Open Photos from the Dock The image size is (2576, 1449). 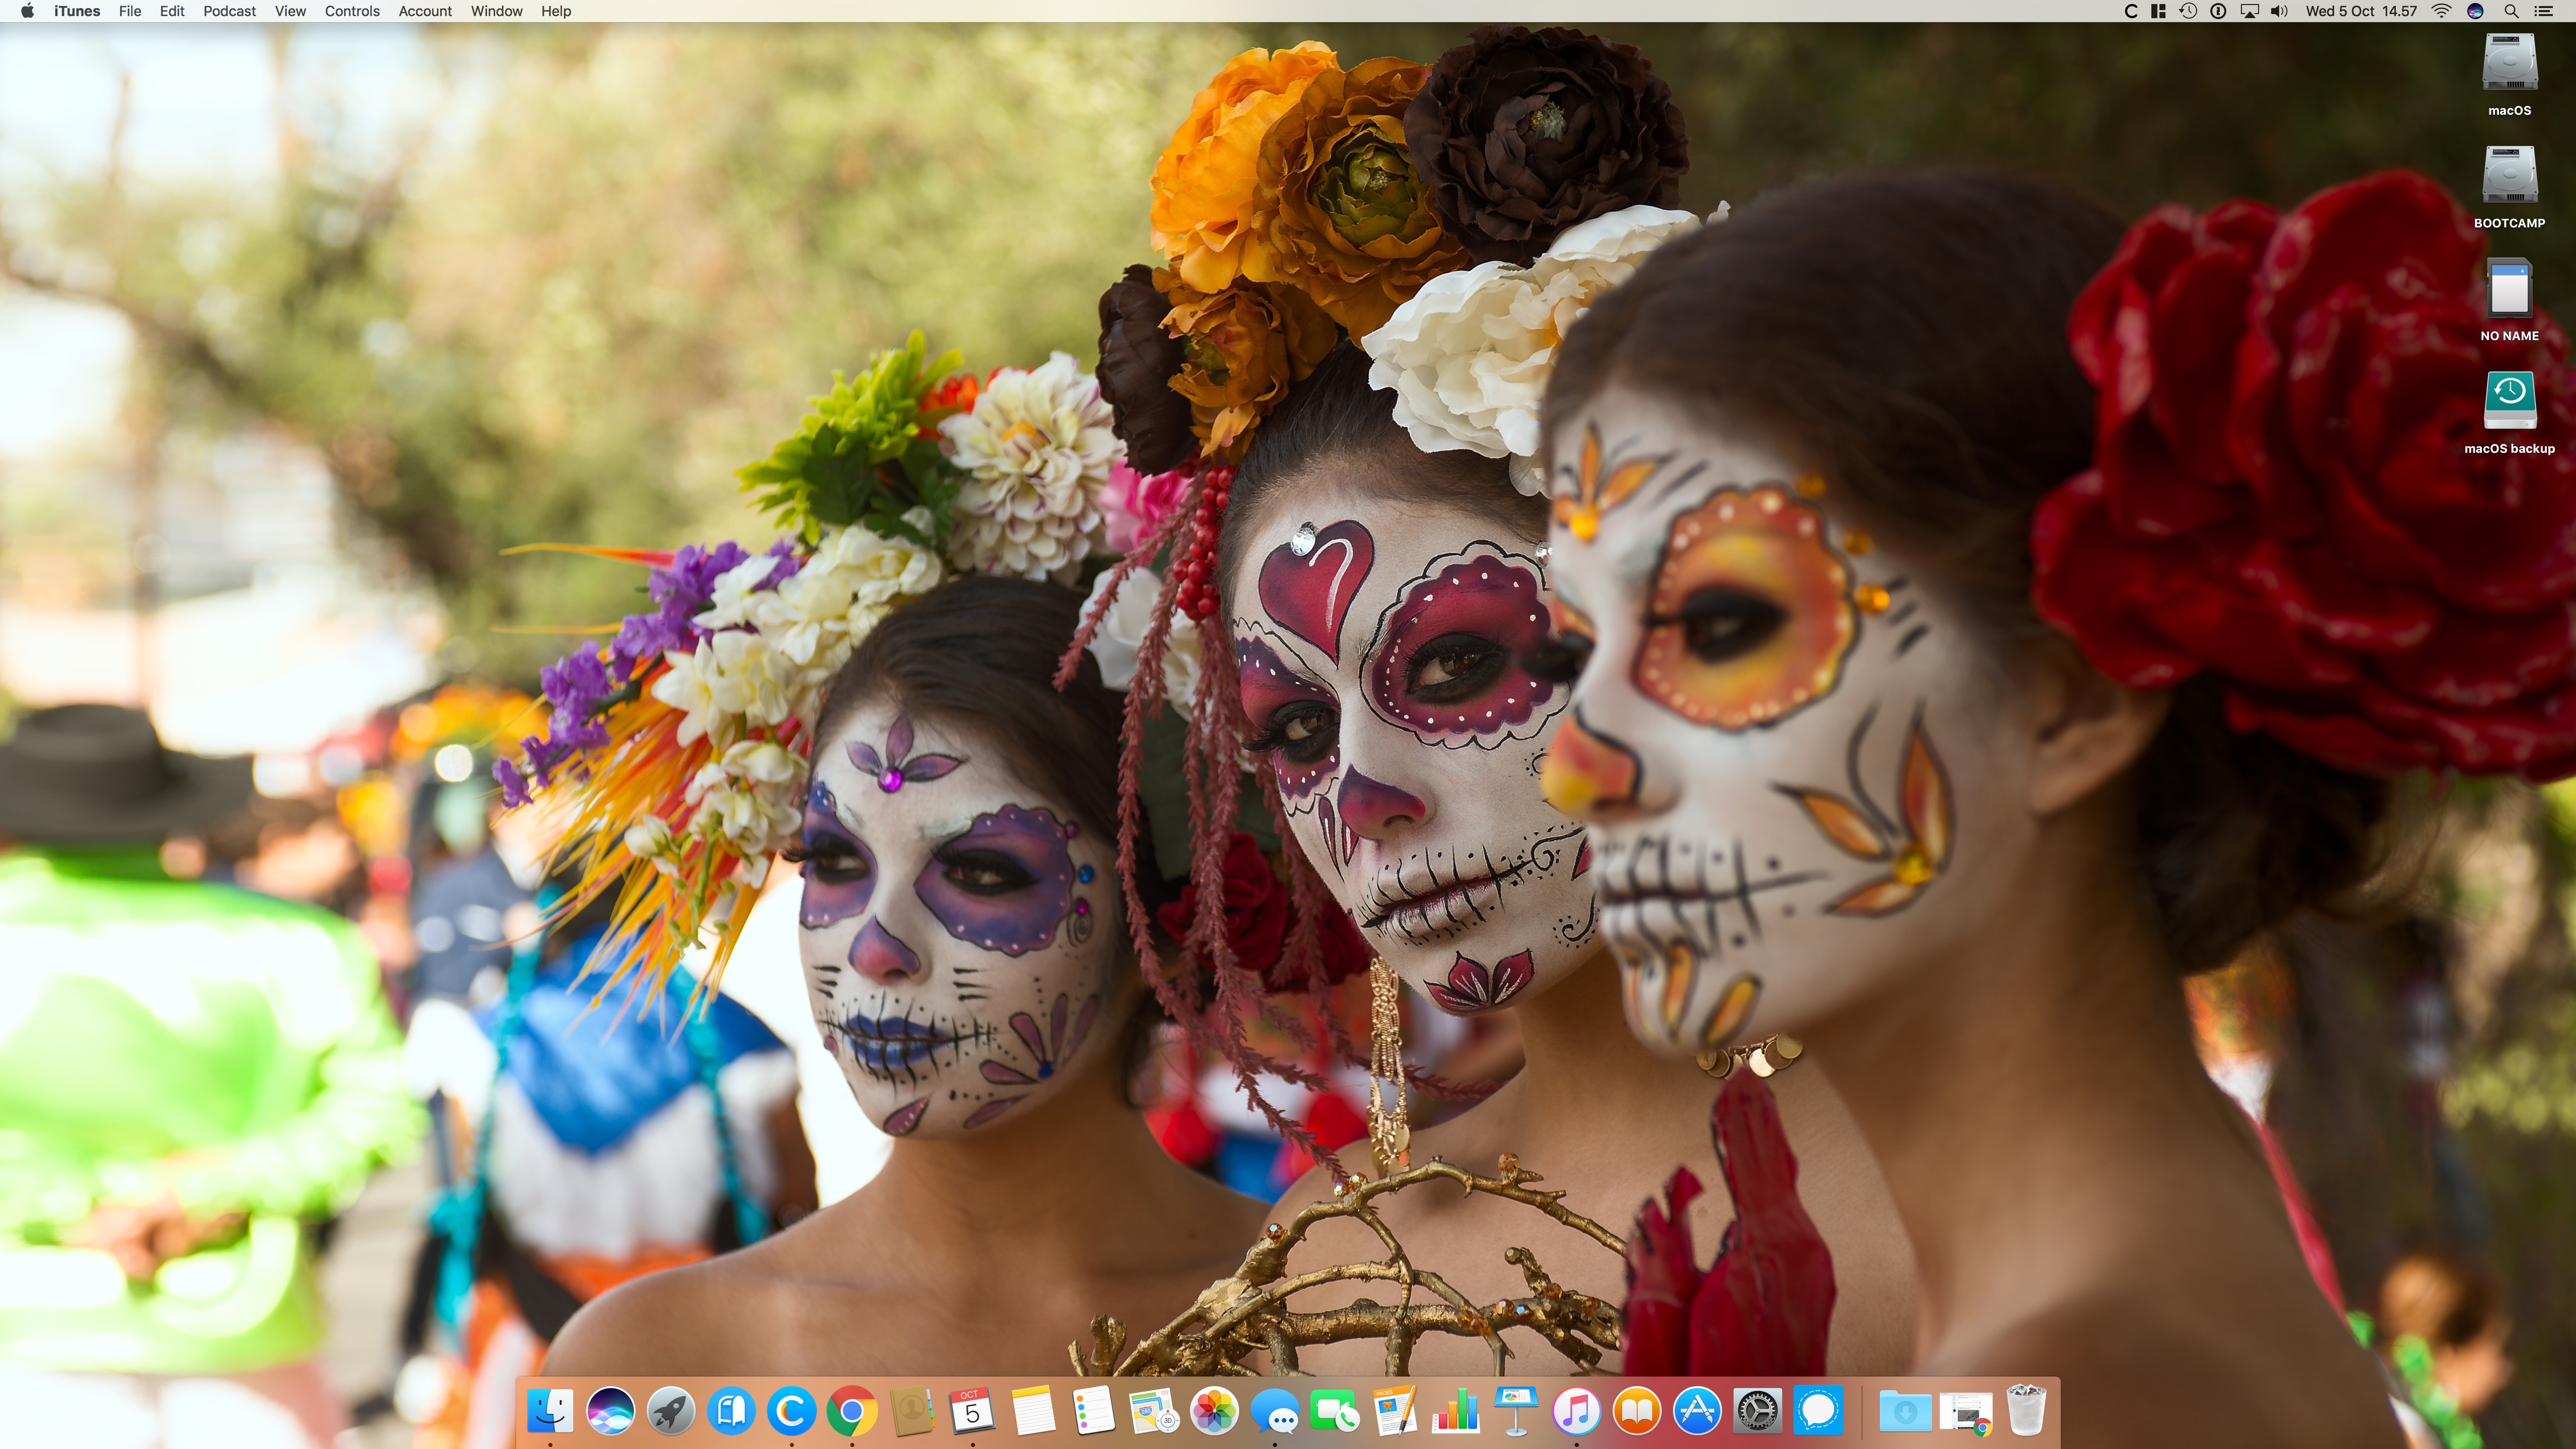1214,1411
